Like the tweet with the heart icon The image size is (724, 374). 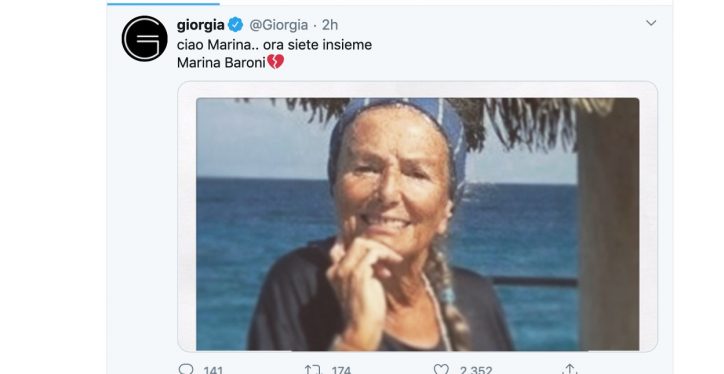[x=441, y=369]
